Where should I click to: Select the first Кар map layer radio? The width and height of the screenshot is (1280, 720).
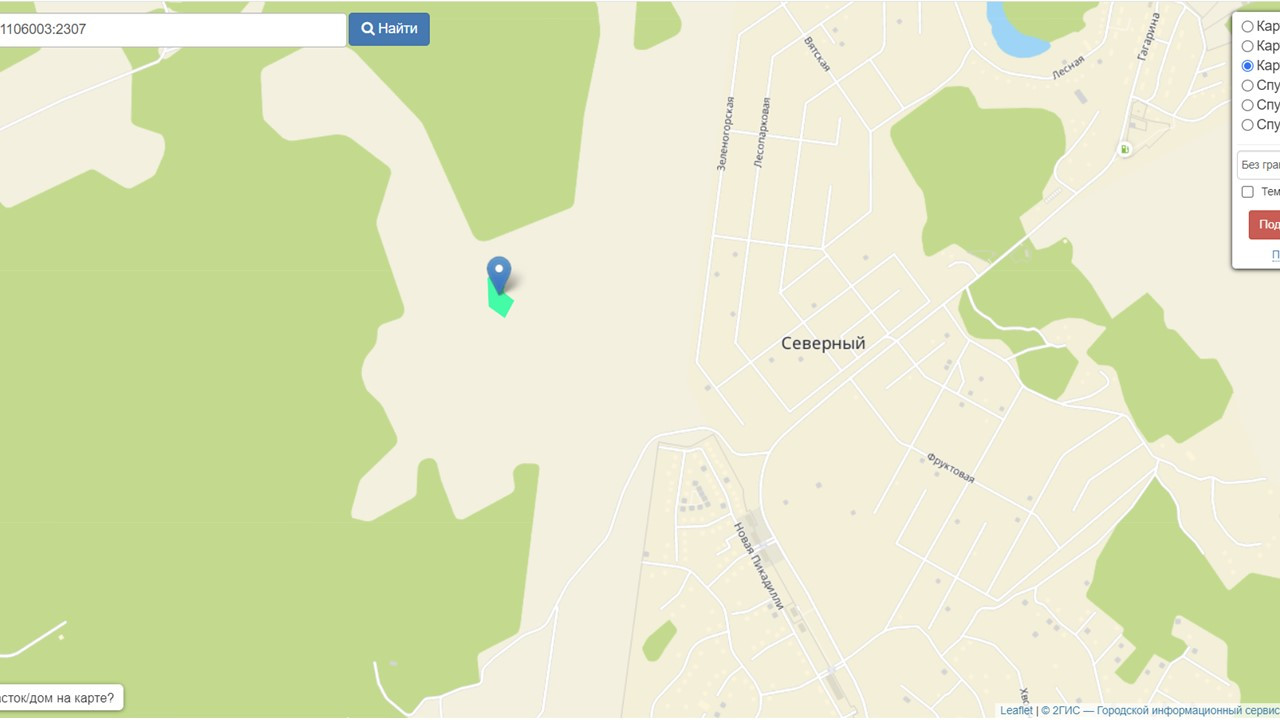[1247, 26]
